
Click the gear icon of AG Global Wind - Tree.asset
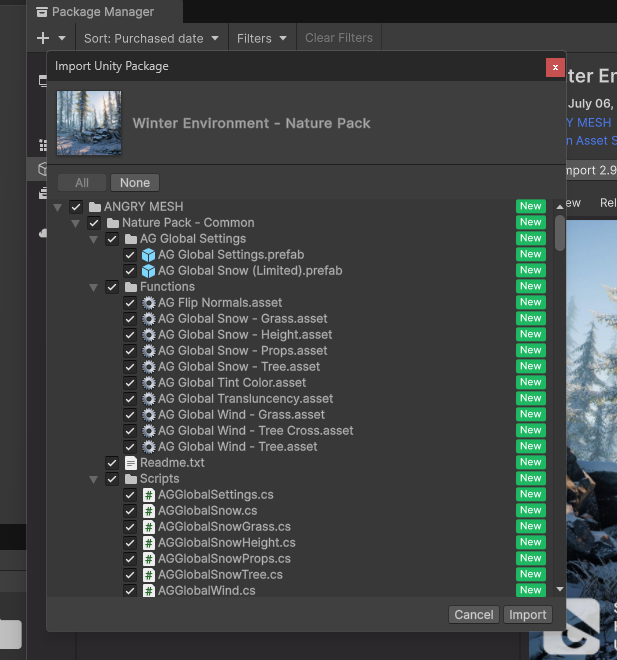[x=148, y=447]
